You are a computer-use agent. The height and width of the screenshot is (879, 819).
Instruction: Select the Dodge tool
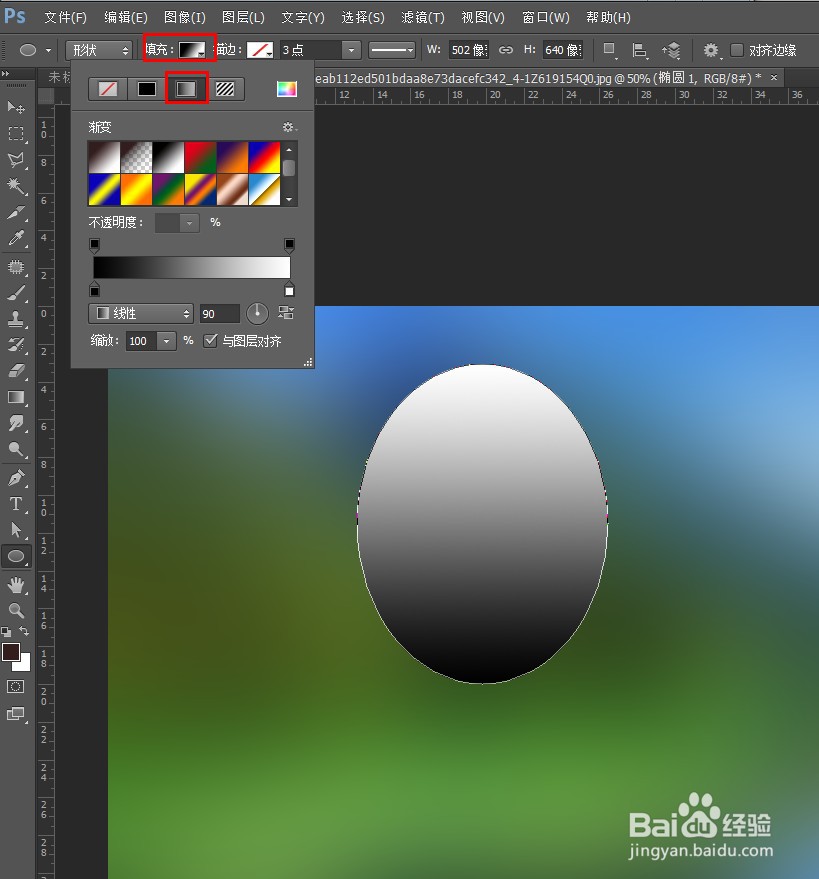click(16, 449)
